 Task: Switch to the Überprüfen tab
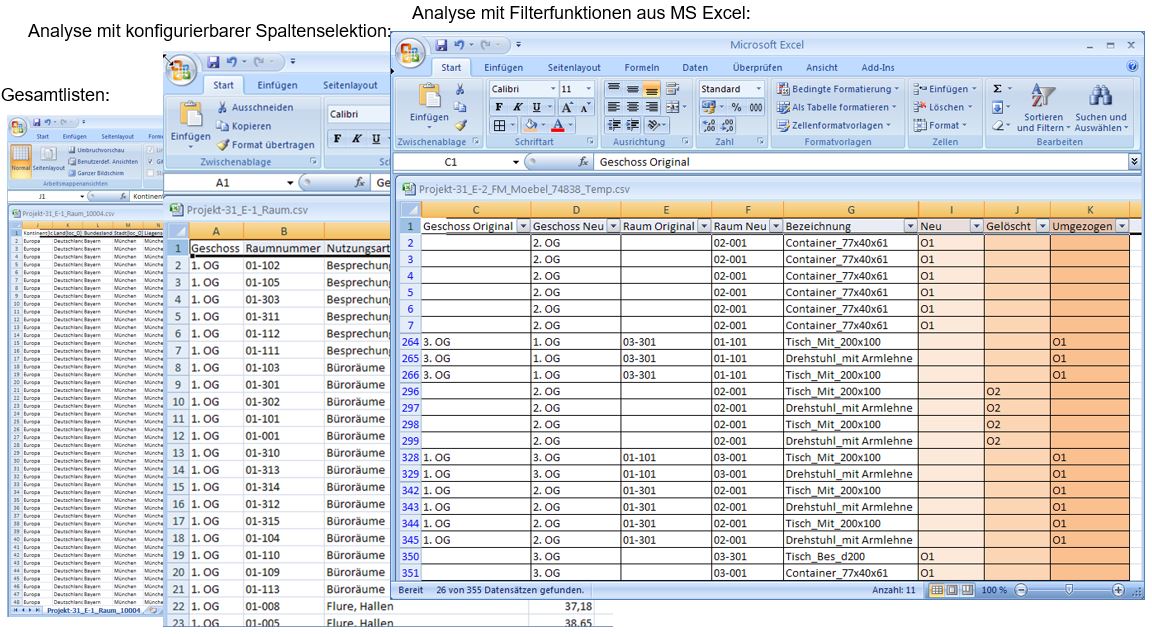757,68
